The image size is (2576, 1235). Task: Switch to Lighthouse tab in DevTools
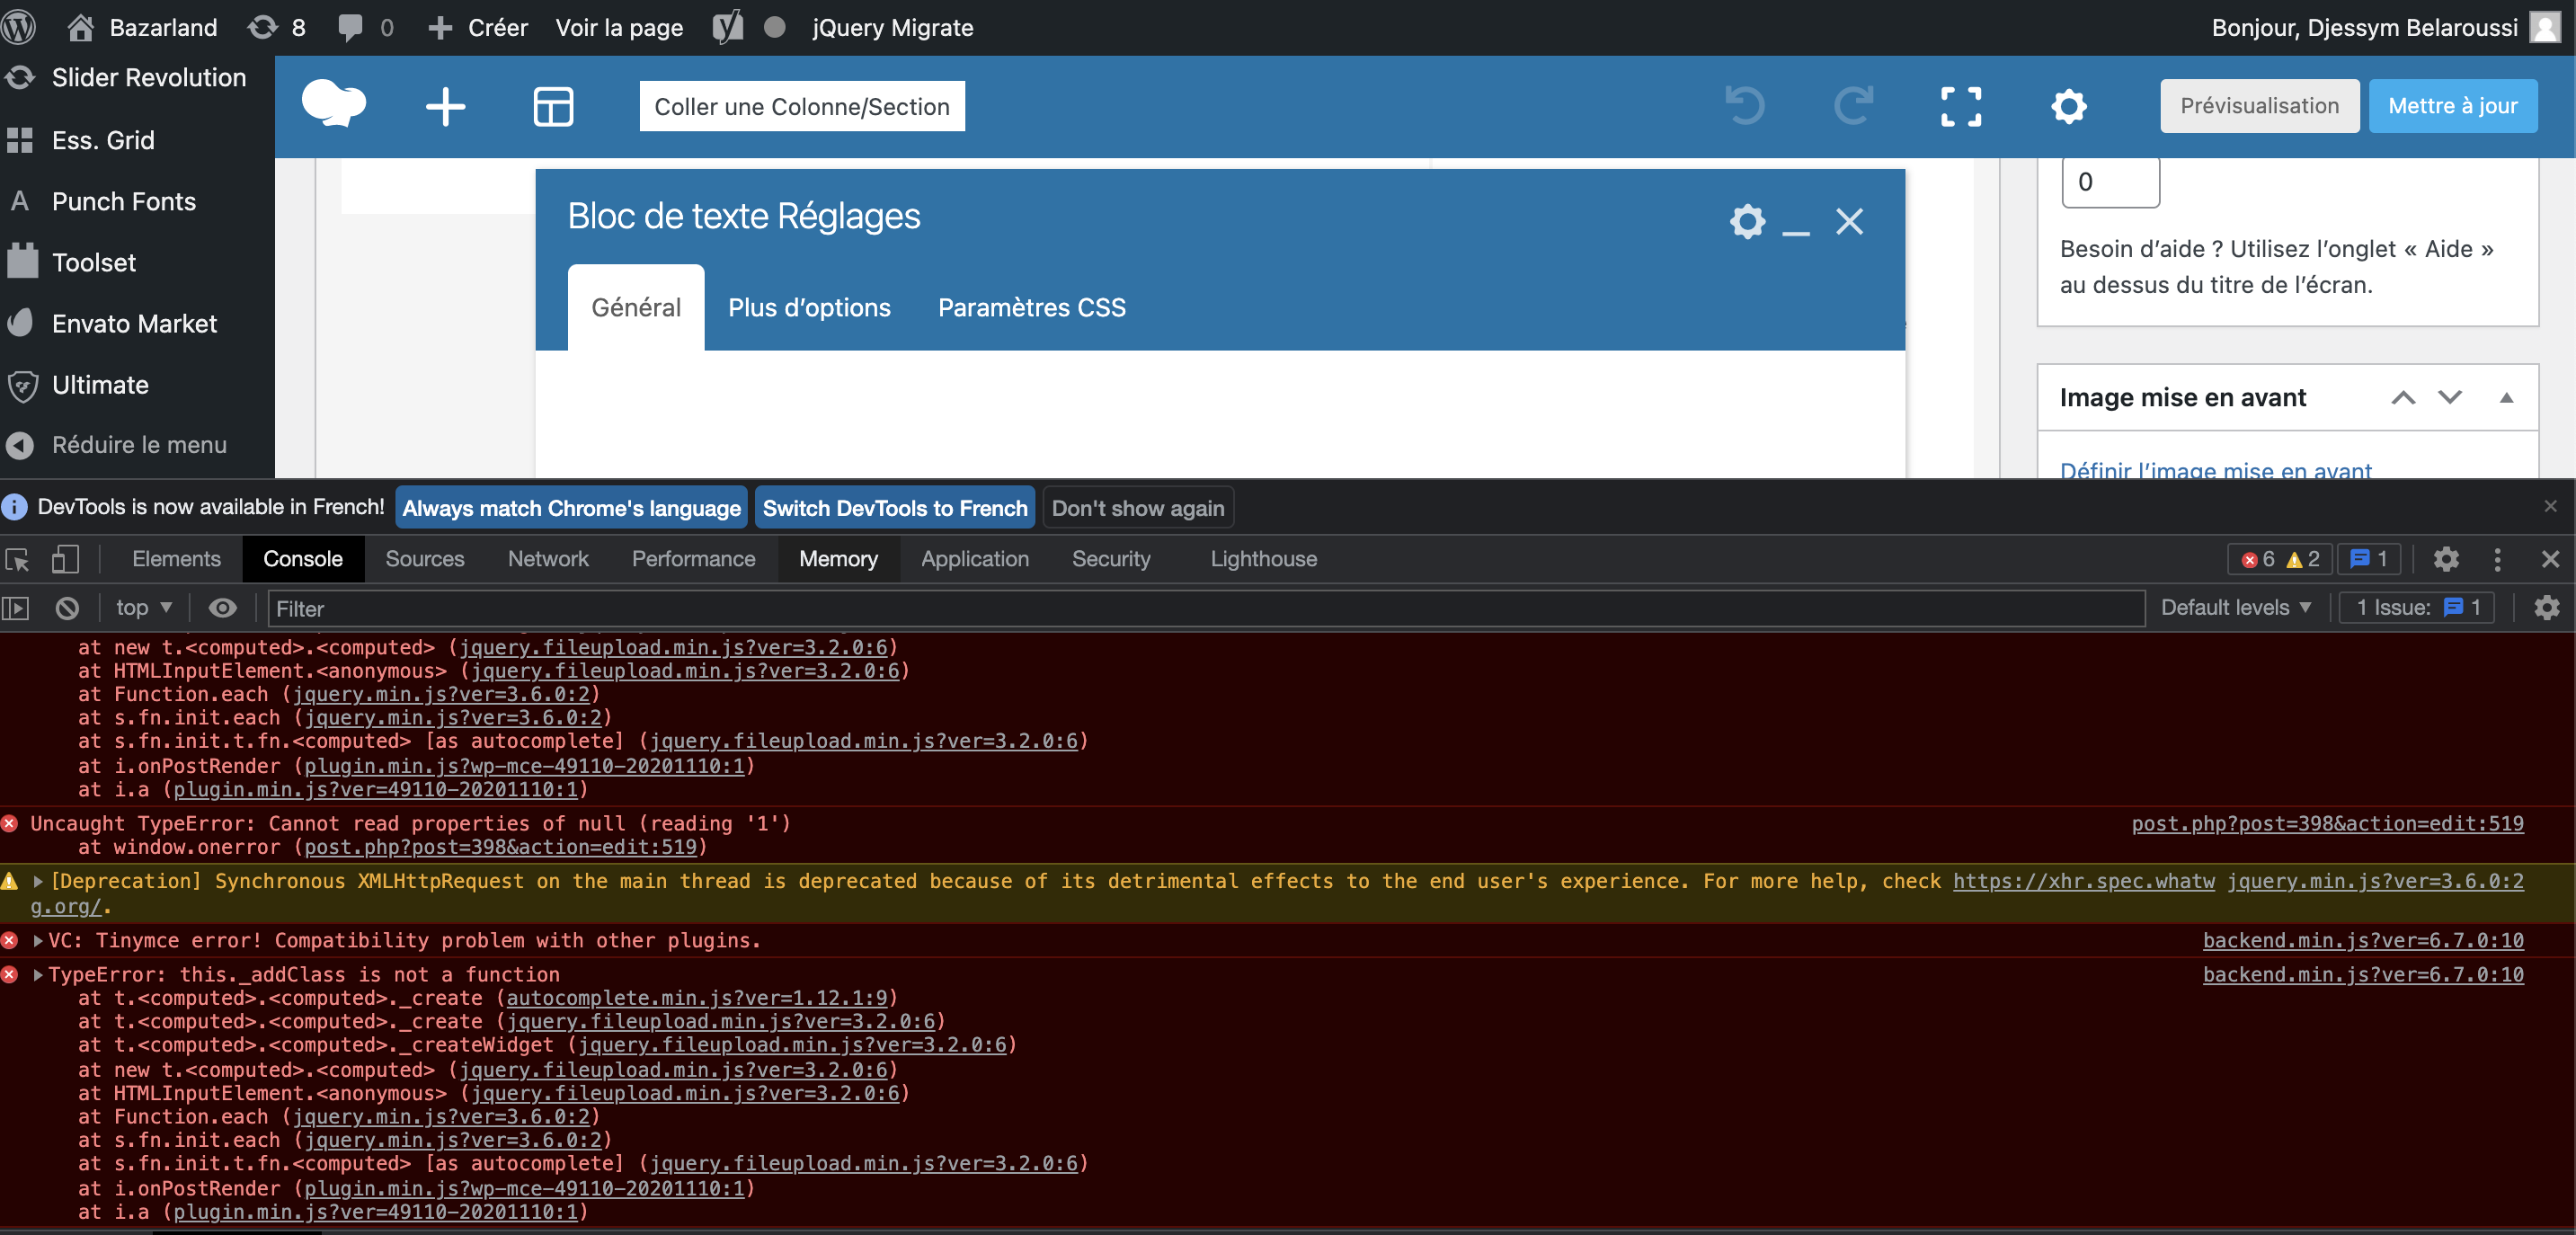click(x=1263, y=559)
